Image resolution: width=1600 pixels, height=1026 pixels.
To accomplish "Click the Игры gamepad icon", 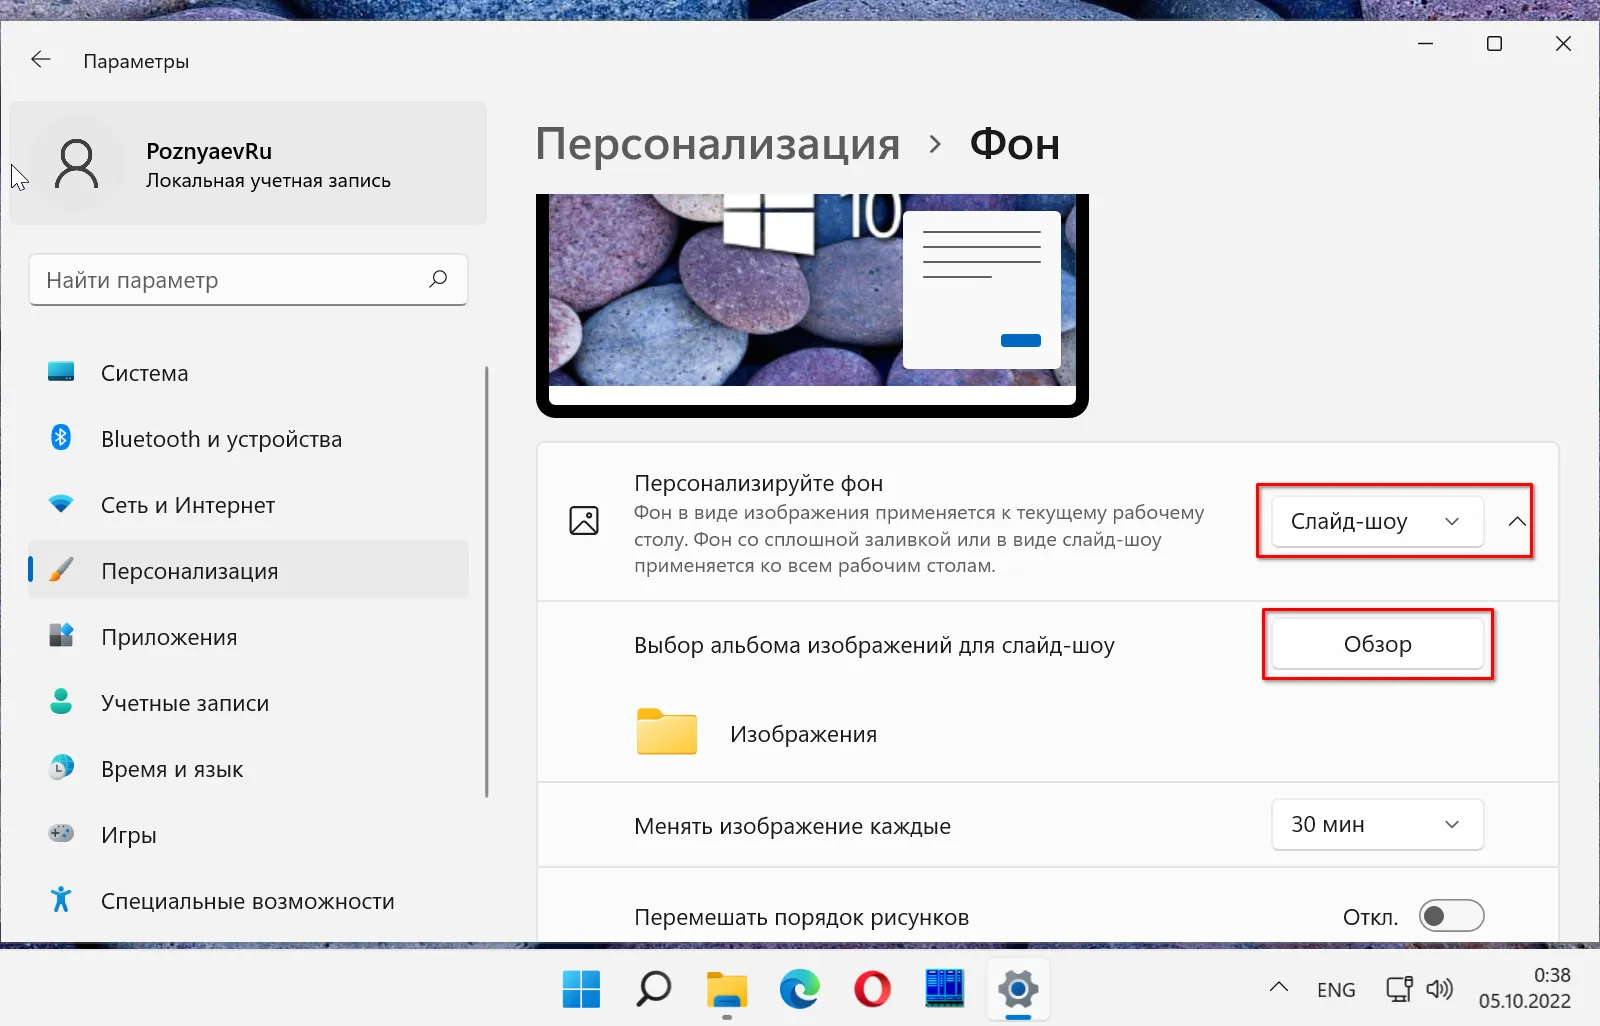I will click(61, 833).
